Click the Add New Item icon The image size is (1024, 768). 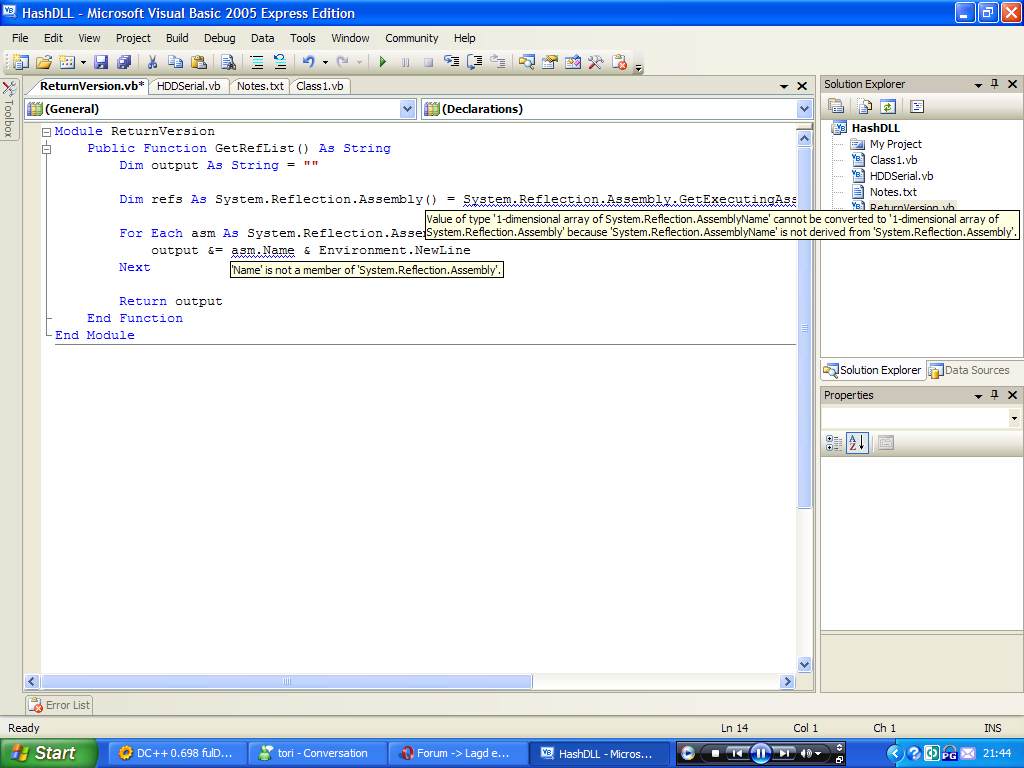pyautogui.click(x=67, y=62)
